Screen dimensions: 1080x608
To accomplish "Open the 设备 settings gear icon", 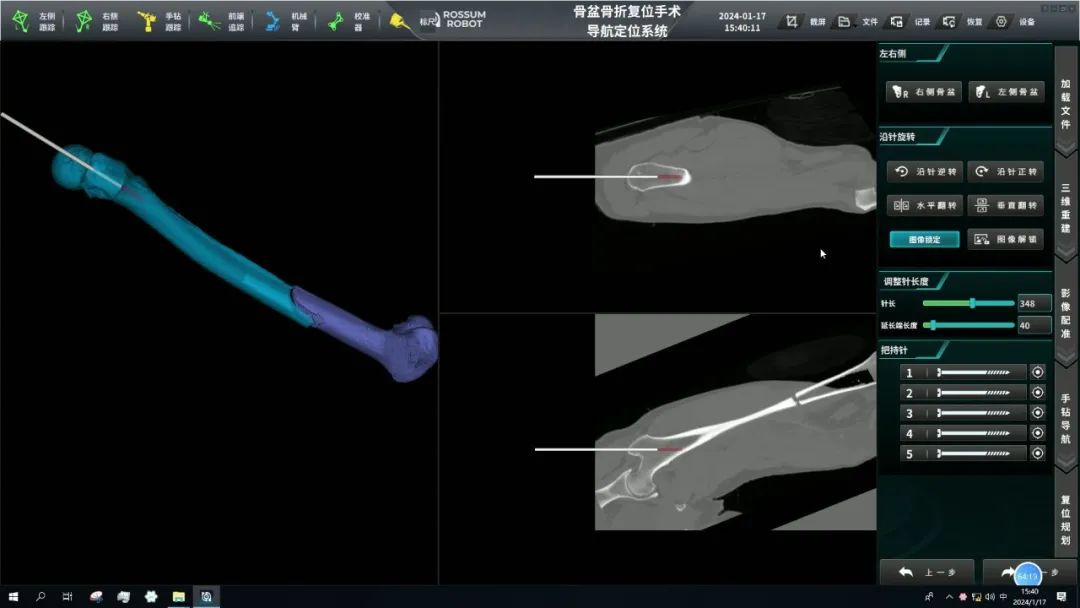I will (1001, 21).
